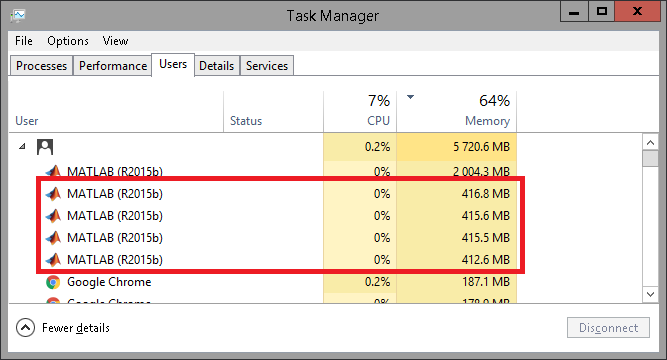The height and width of the screenshot is (360, 667).
Task: Switch to the Performance tab
Action: click(113, 66)
